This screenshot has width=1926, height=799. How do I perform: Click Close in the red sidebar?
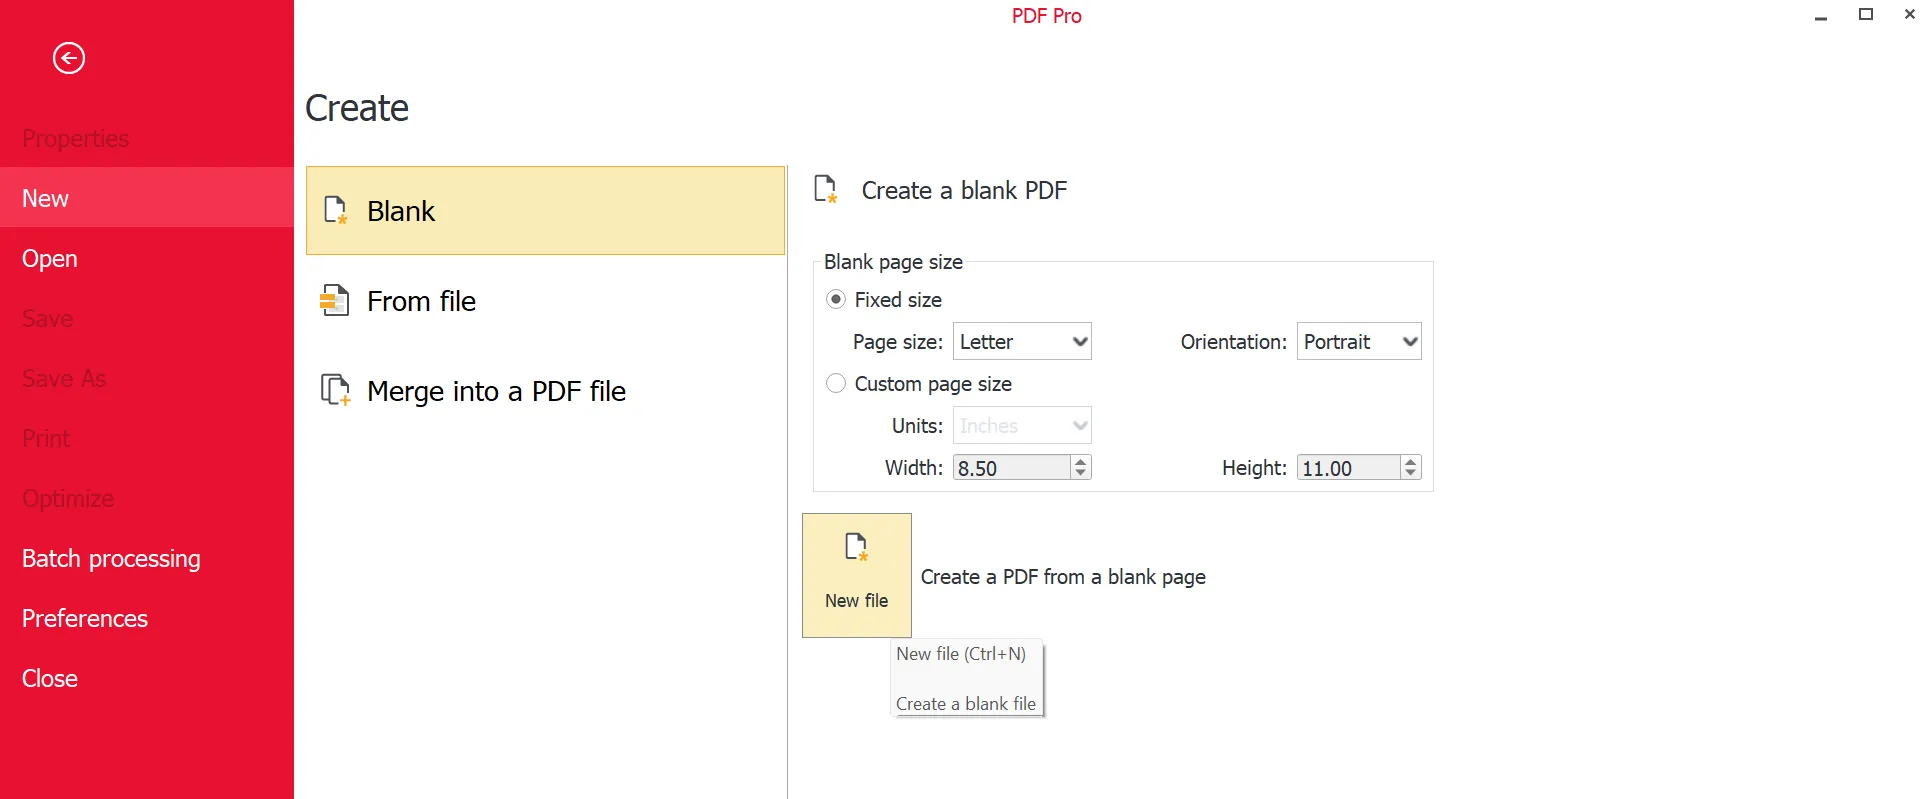tap(50, 678)
